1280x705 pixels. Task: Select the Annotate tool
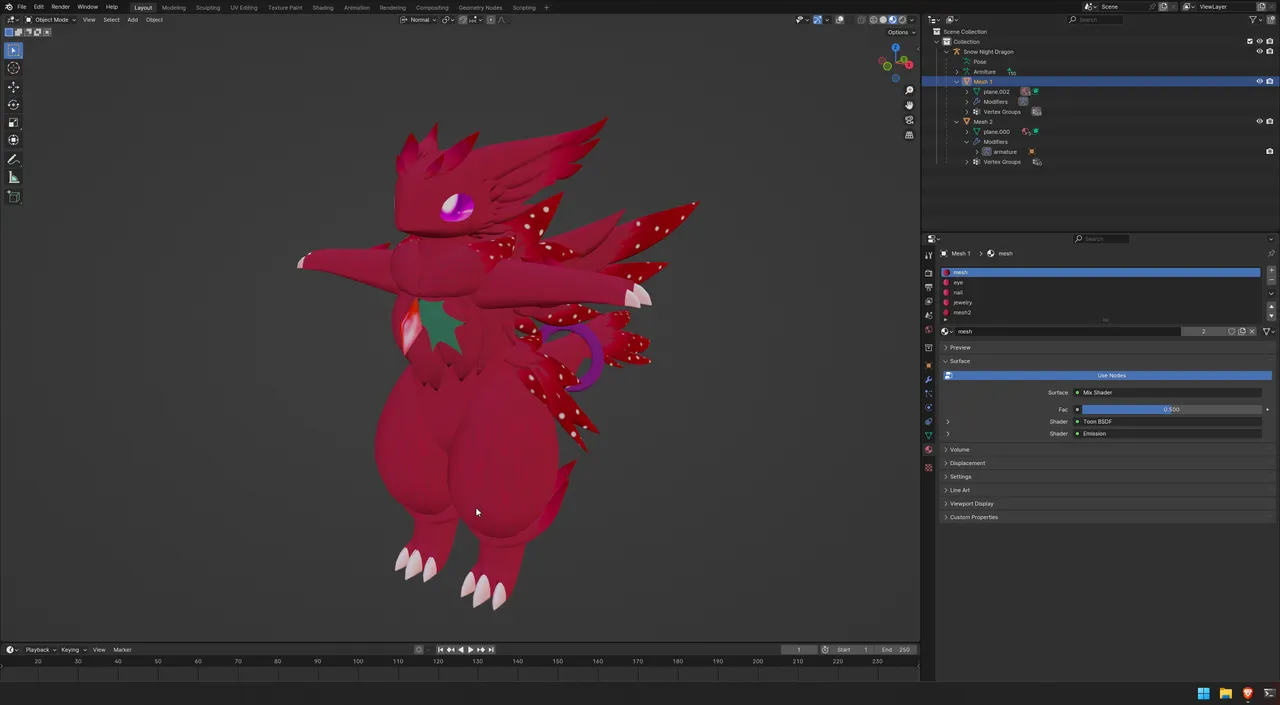[x=14, y=160]
